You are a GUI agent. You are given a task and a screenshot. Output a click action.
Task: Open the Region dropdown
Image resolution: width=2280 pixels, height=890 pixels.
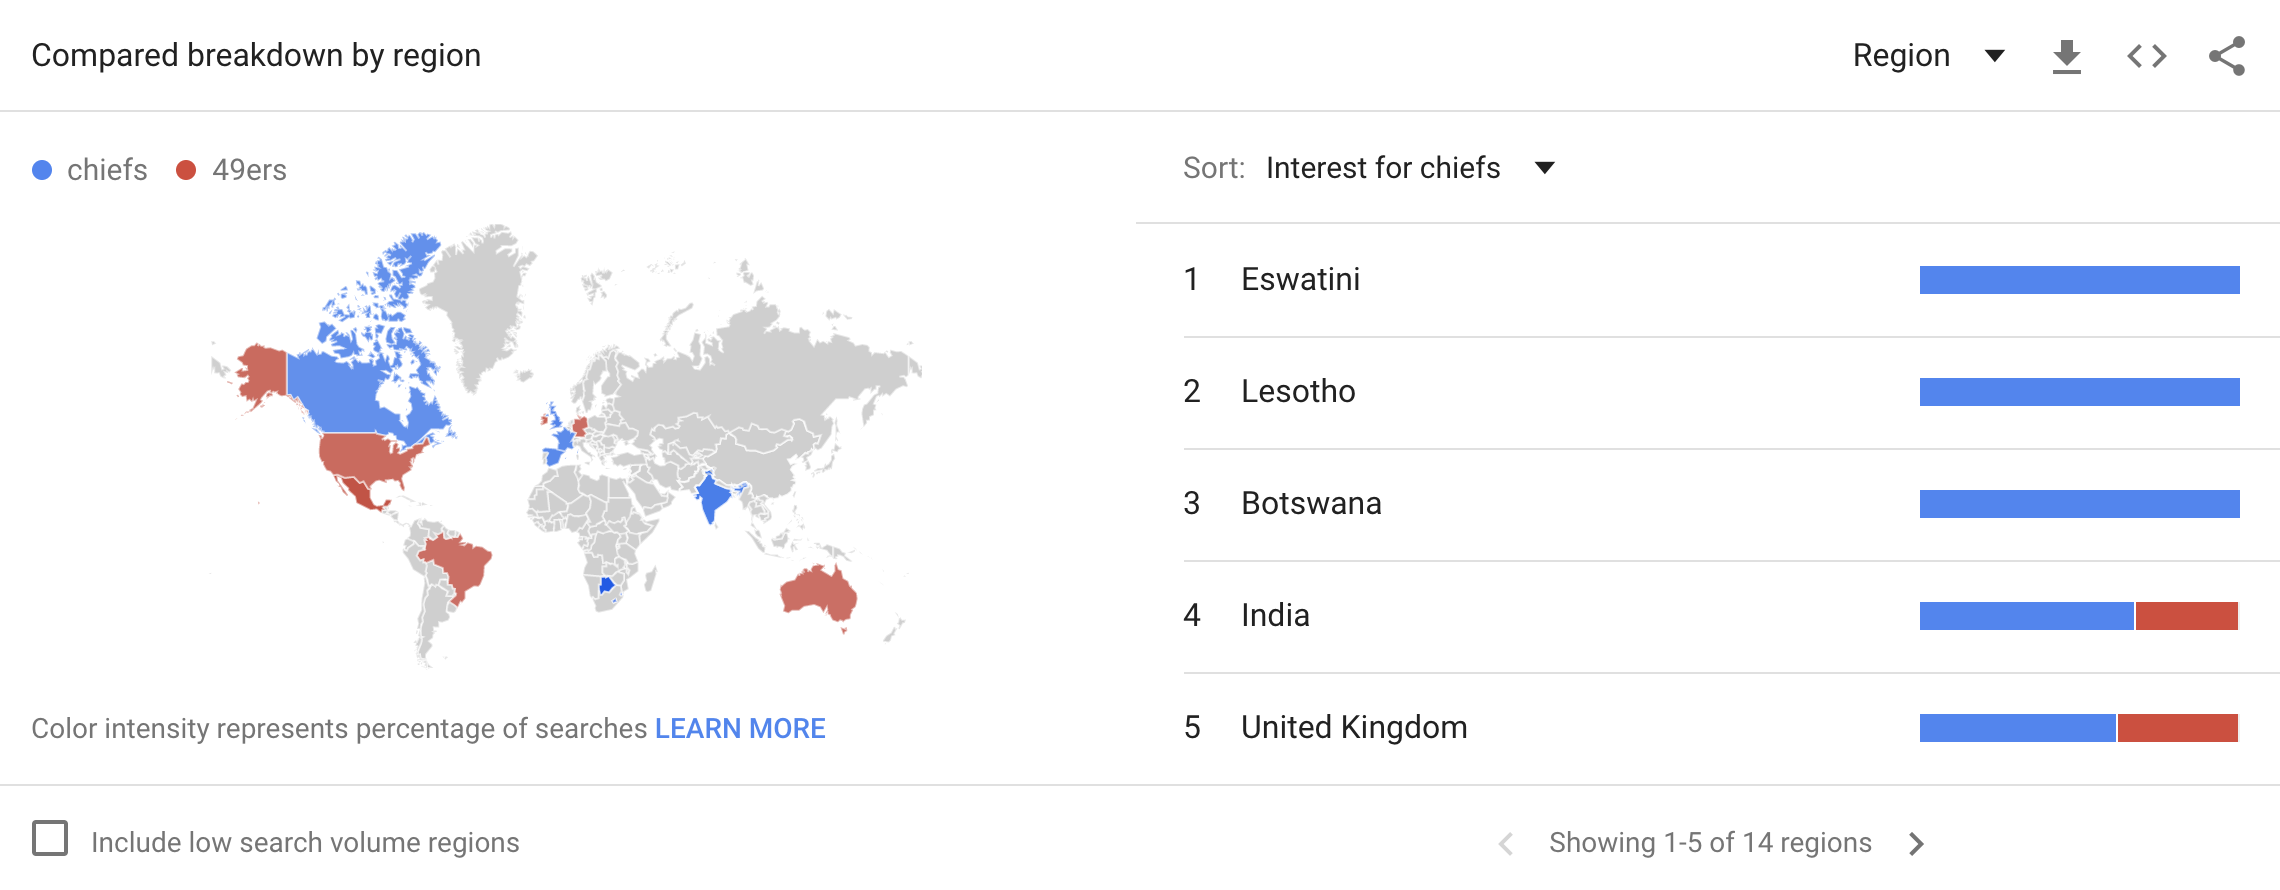[1927, 56]
